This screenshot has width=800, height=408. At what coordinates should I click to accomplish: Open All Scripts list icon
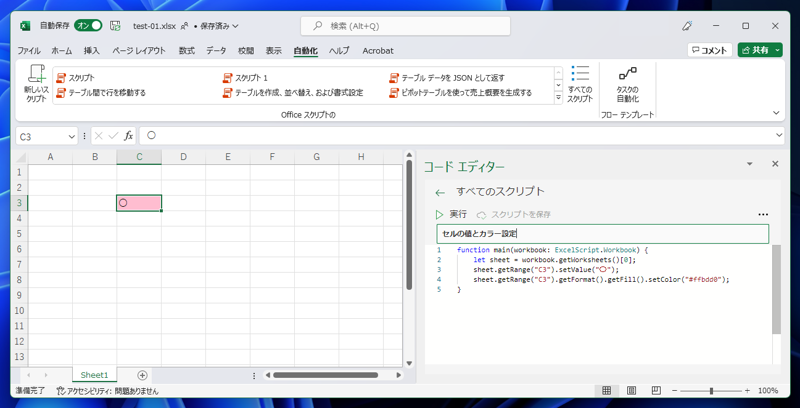pyautogui.click(x=580, y=73)
